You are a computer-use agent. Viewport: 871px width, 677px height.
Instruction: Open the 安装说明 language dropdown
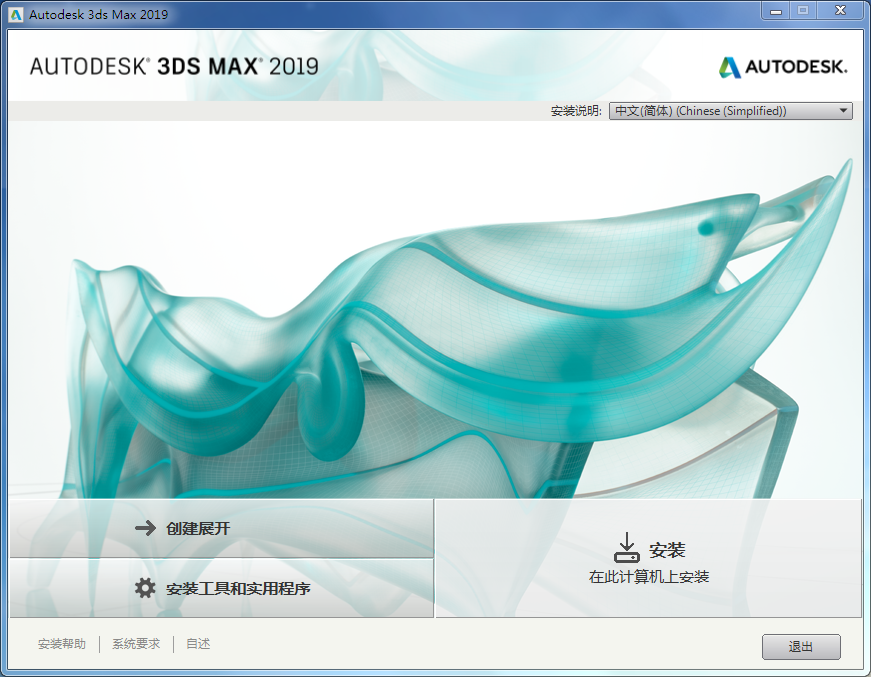point(730,111)
